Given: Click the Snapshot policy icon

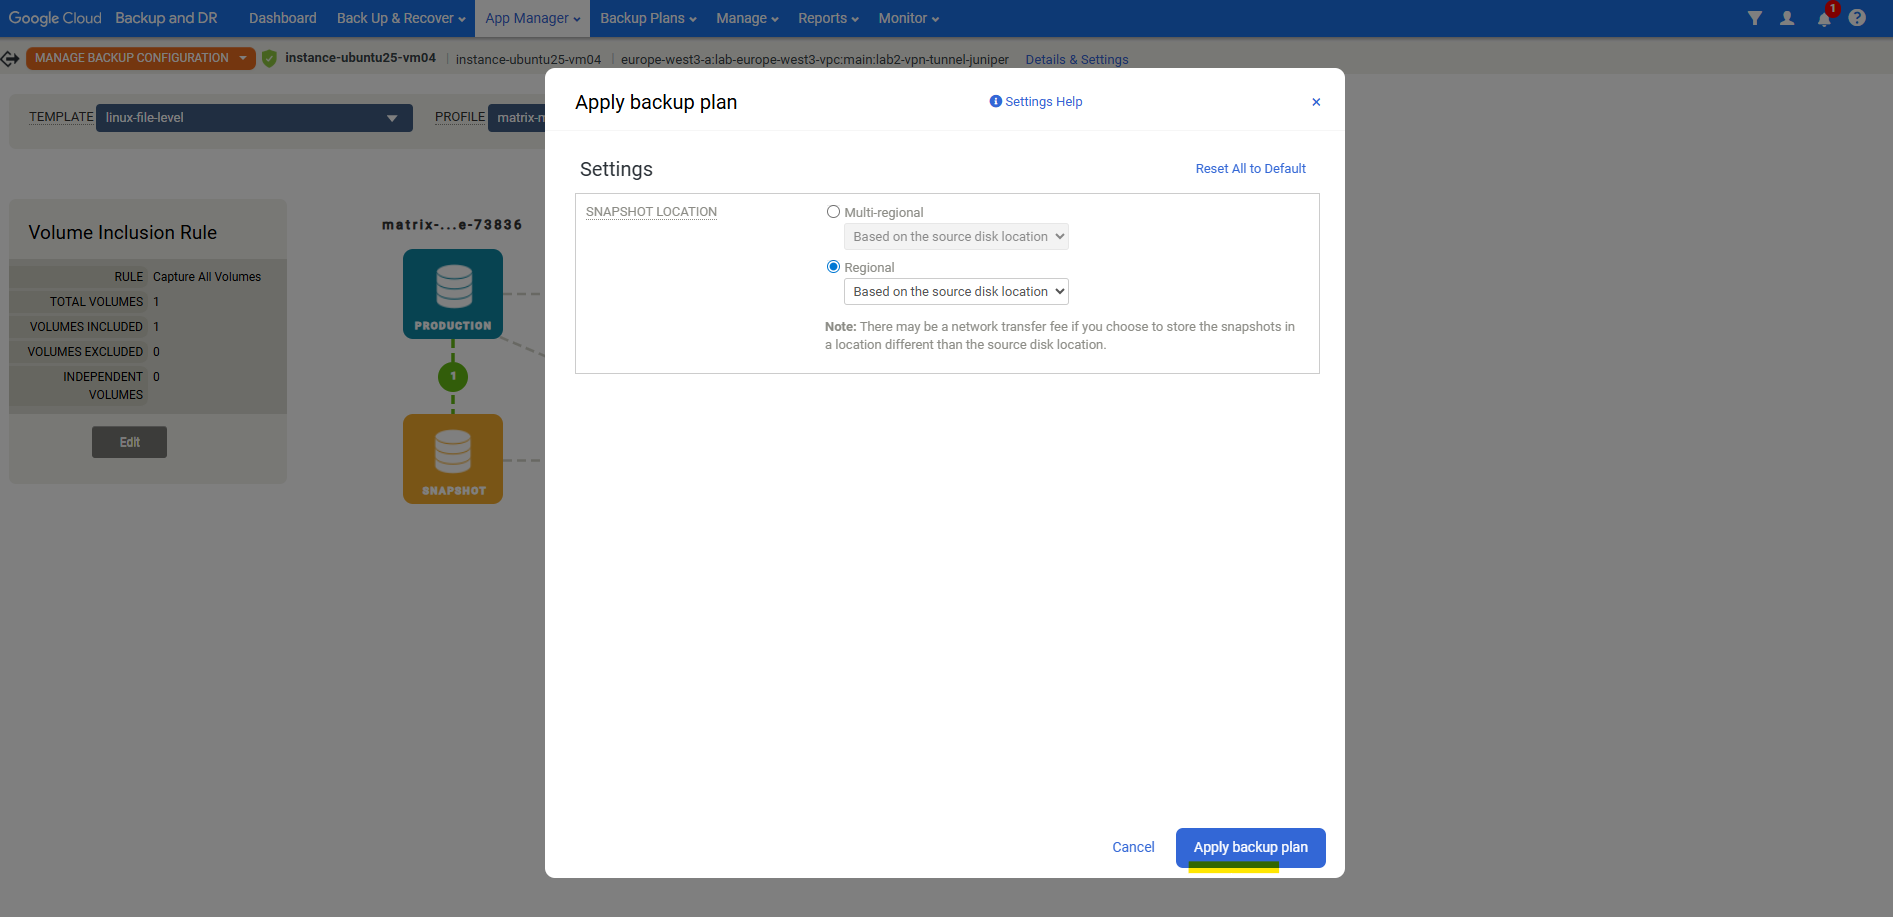Looking at the screenshot, I should (453, 458).
